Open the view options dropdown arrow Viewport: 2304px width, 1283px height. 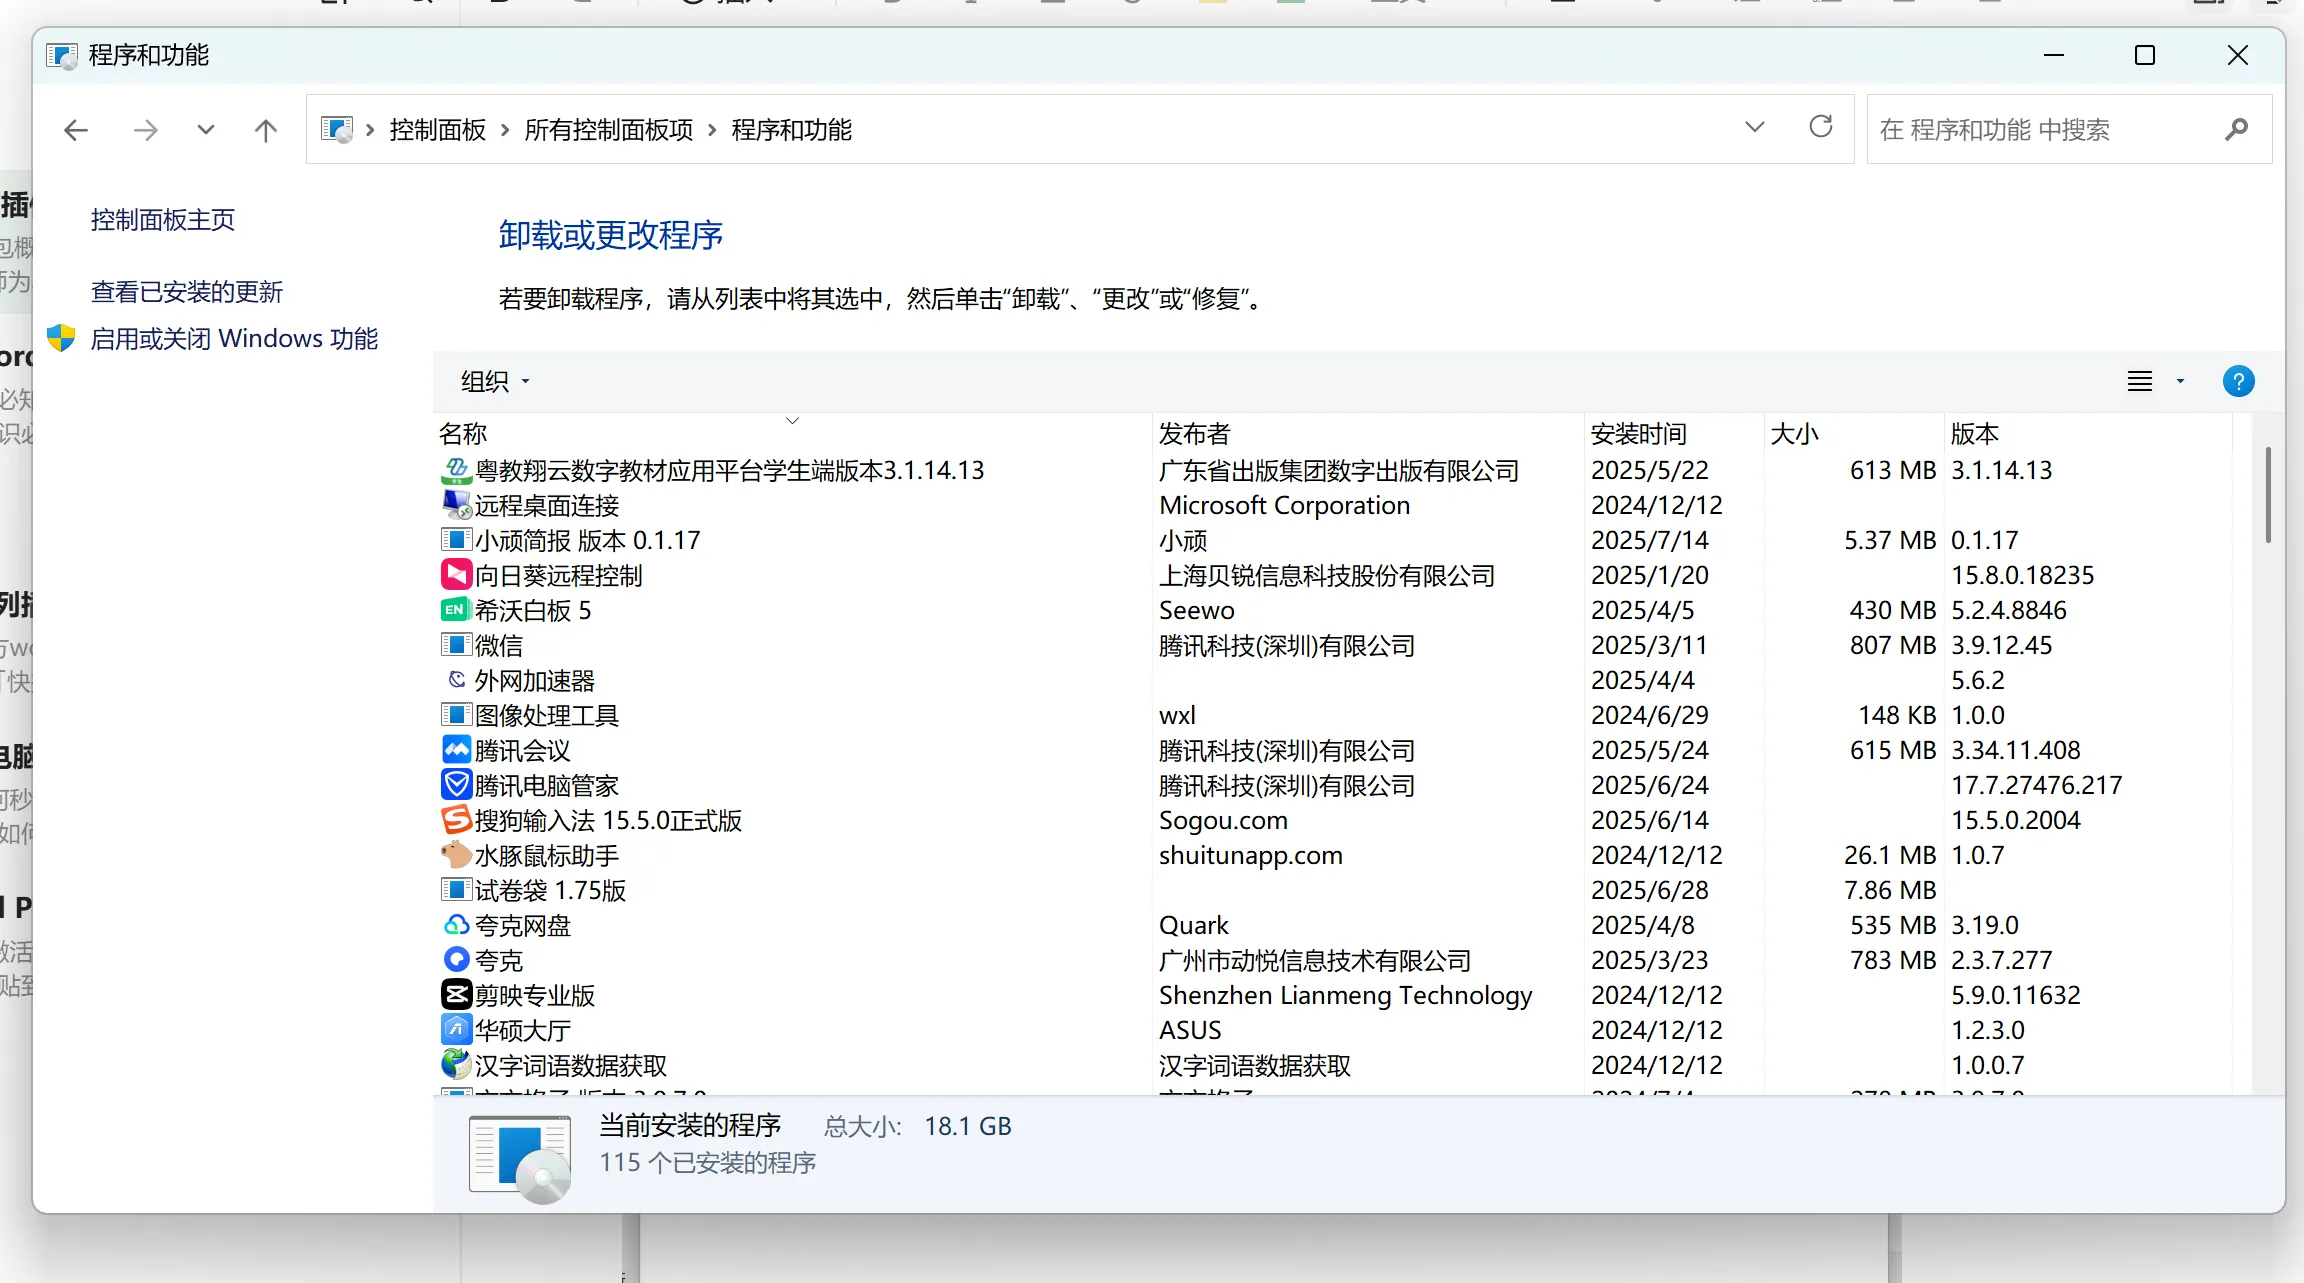(x=2180, y=381)
